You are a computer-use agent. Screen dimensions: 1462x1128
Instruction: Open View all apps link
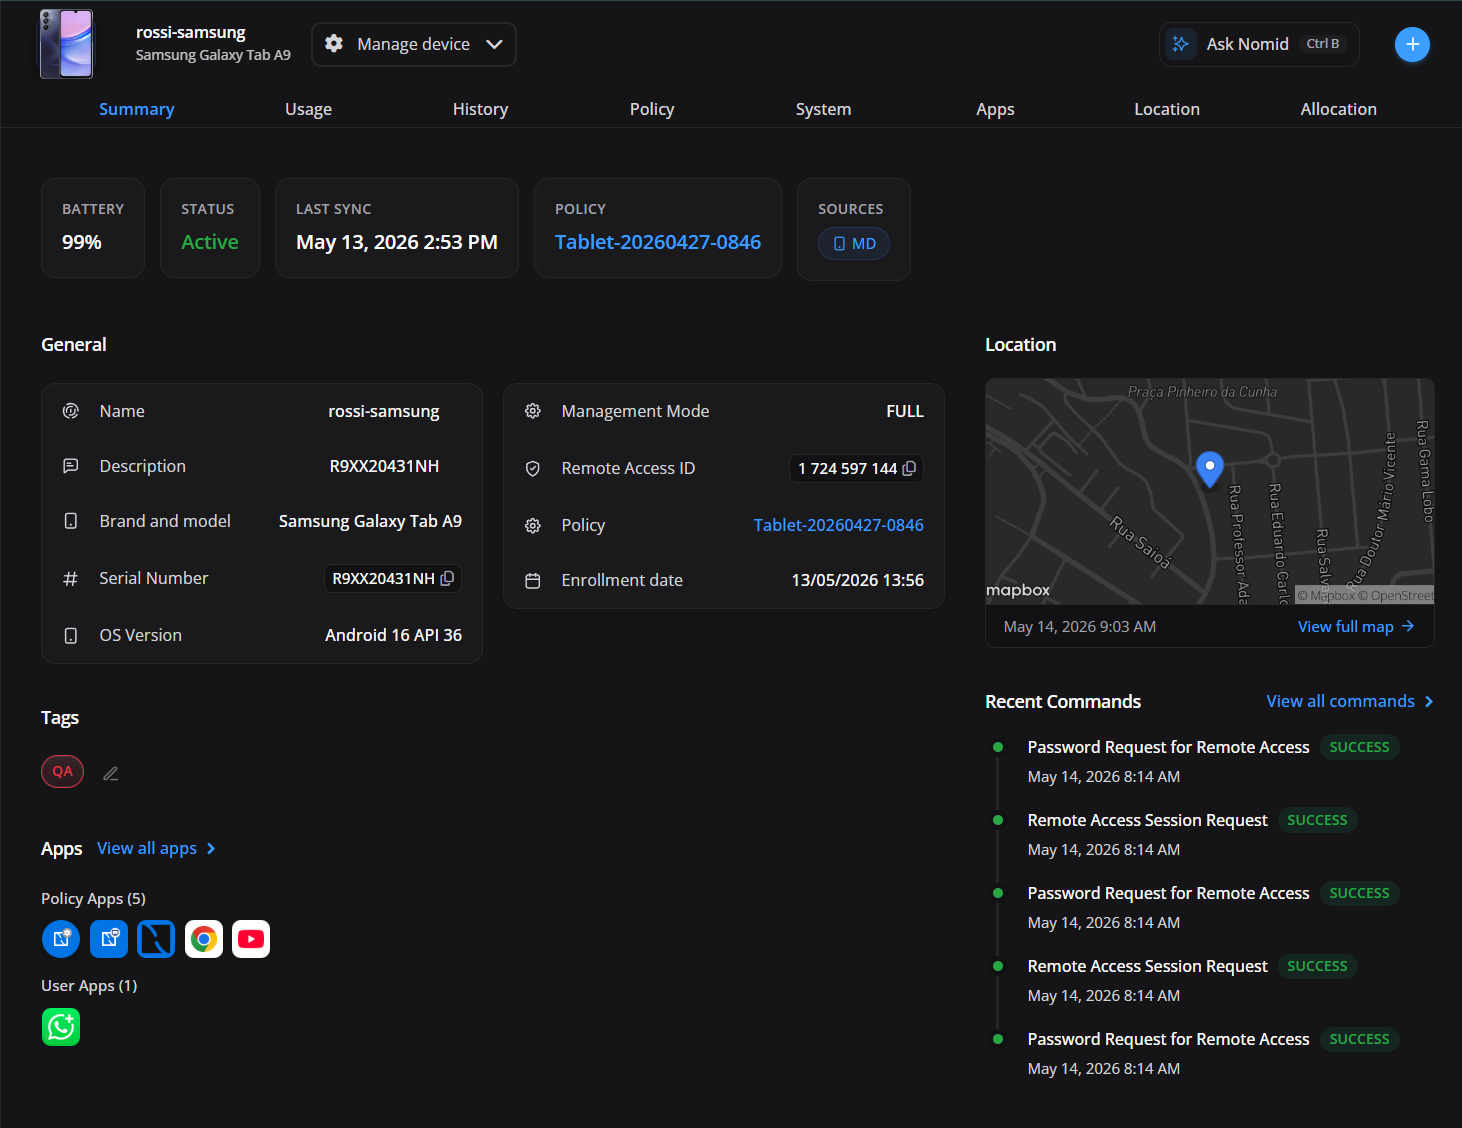pos(156,848)
